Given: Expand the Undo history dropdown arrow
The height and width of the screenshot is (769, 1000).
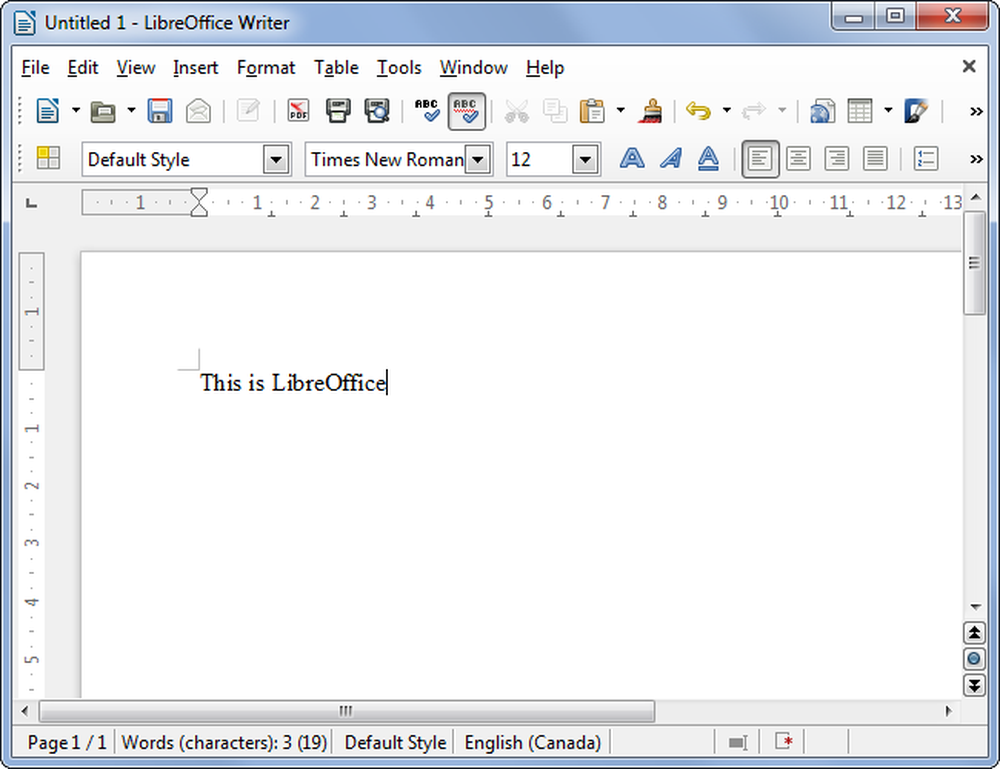Looking at the screenshot, I should coord(726,111).
